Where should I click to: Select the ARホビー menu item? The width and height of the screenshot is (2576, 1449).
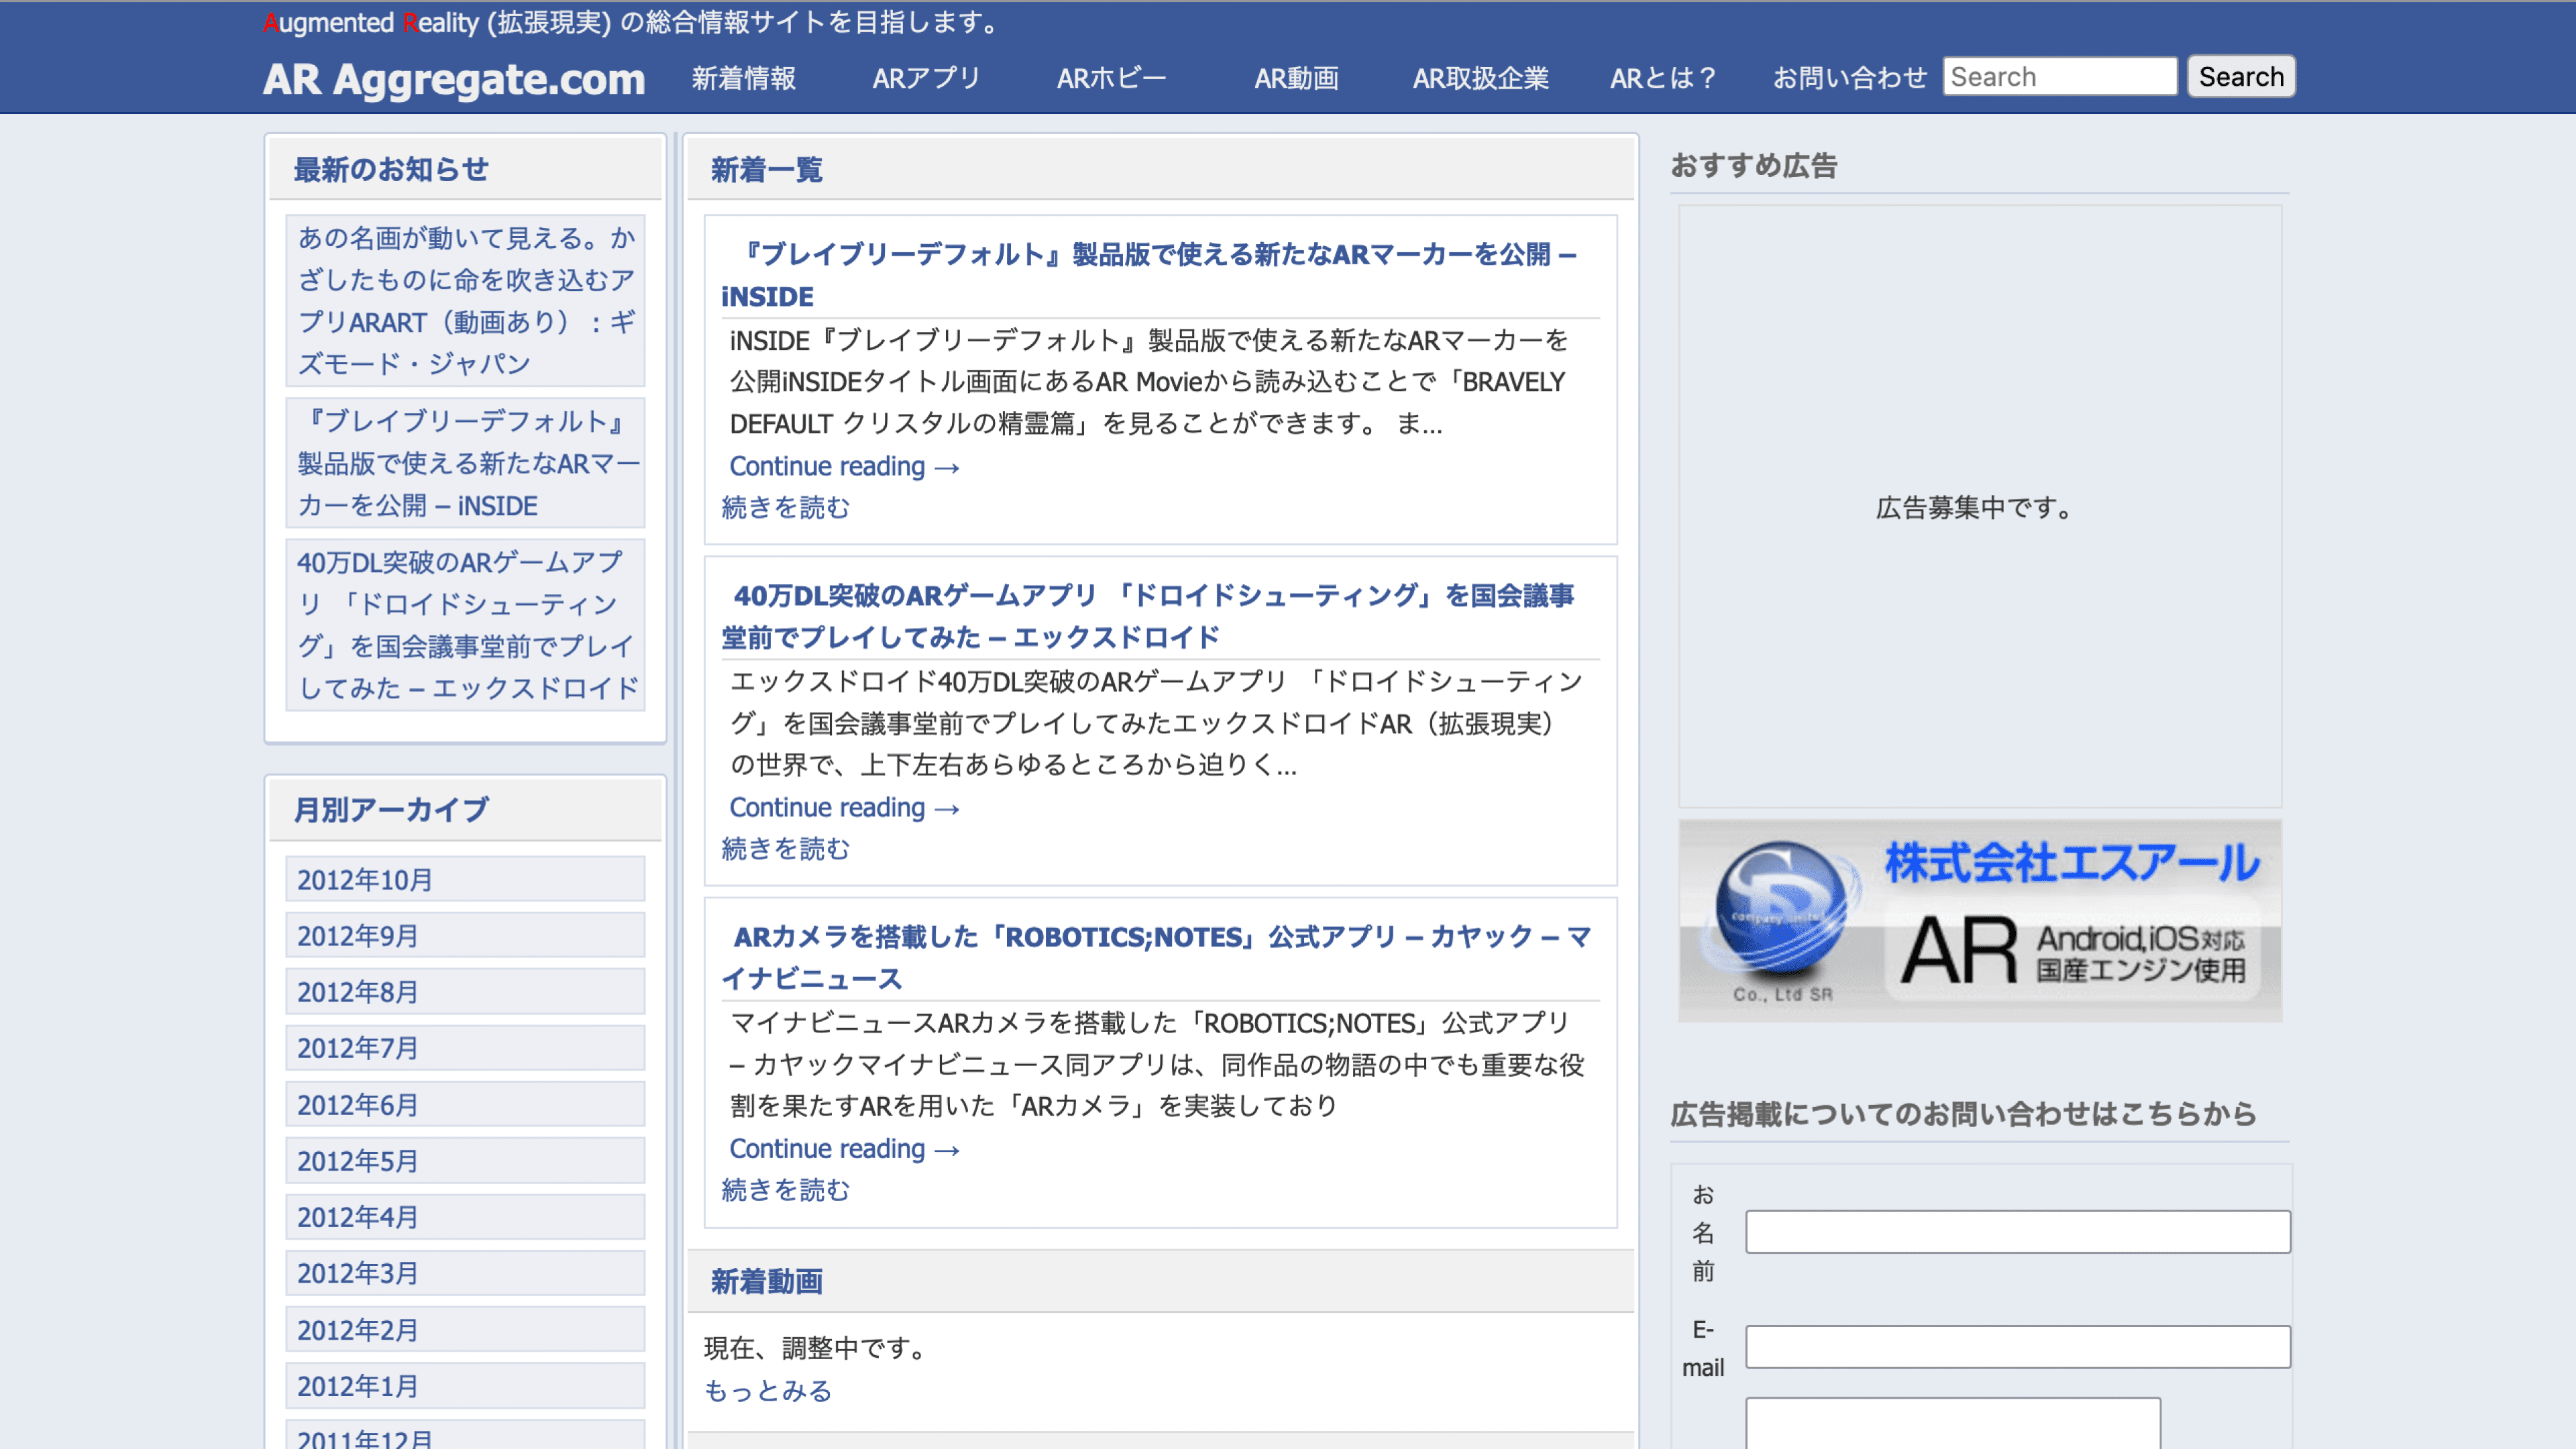(x=1111, y=78)
